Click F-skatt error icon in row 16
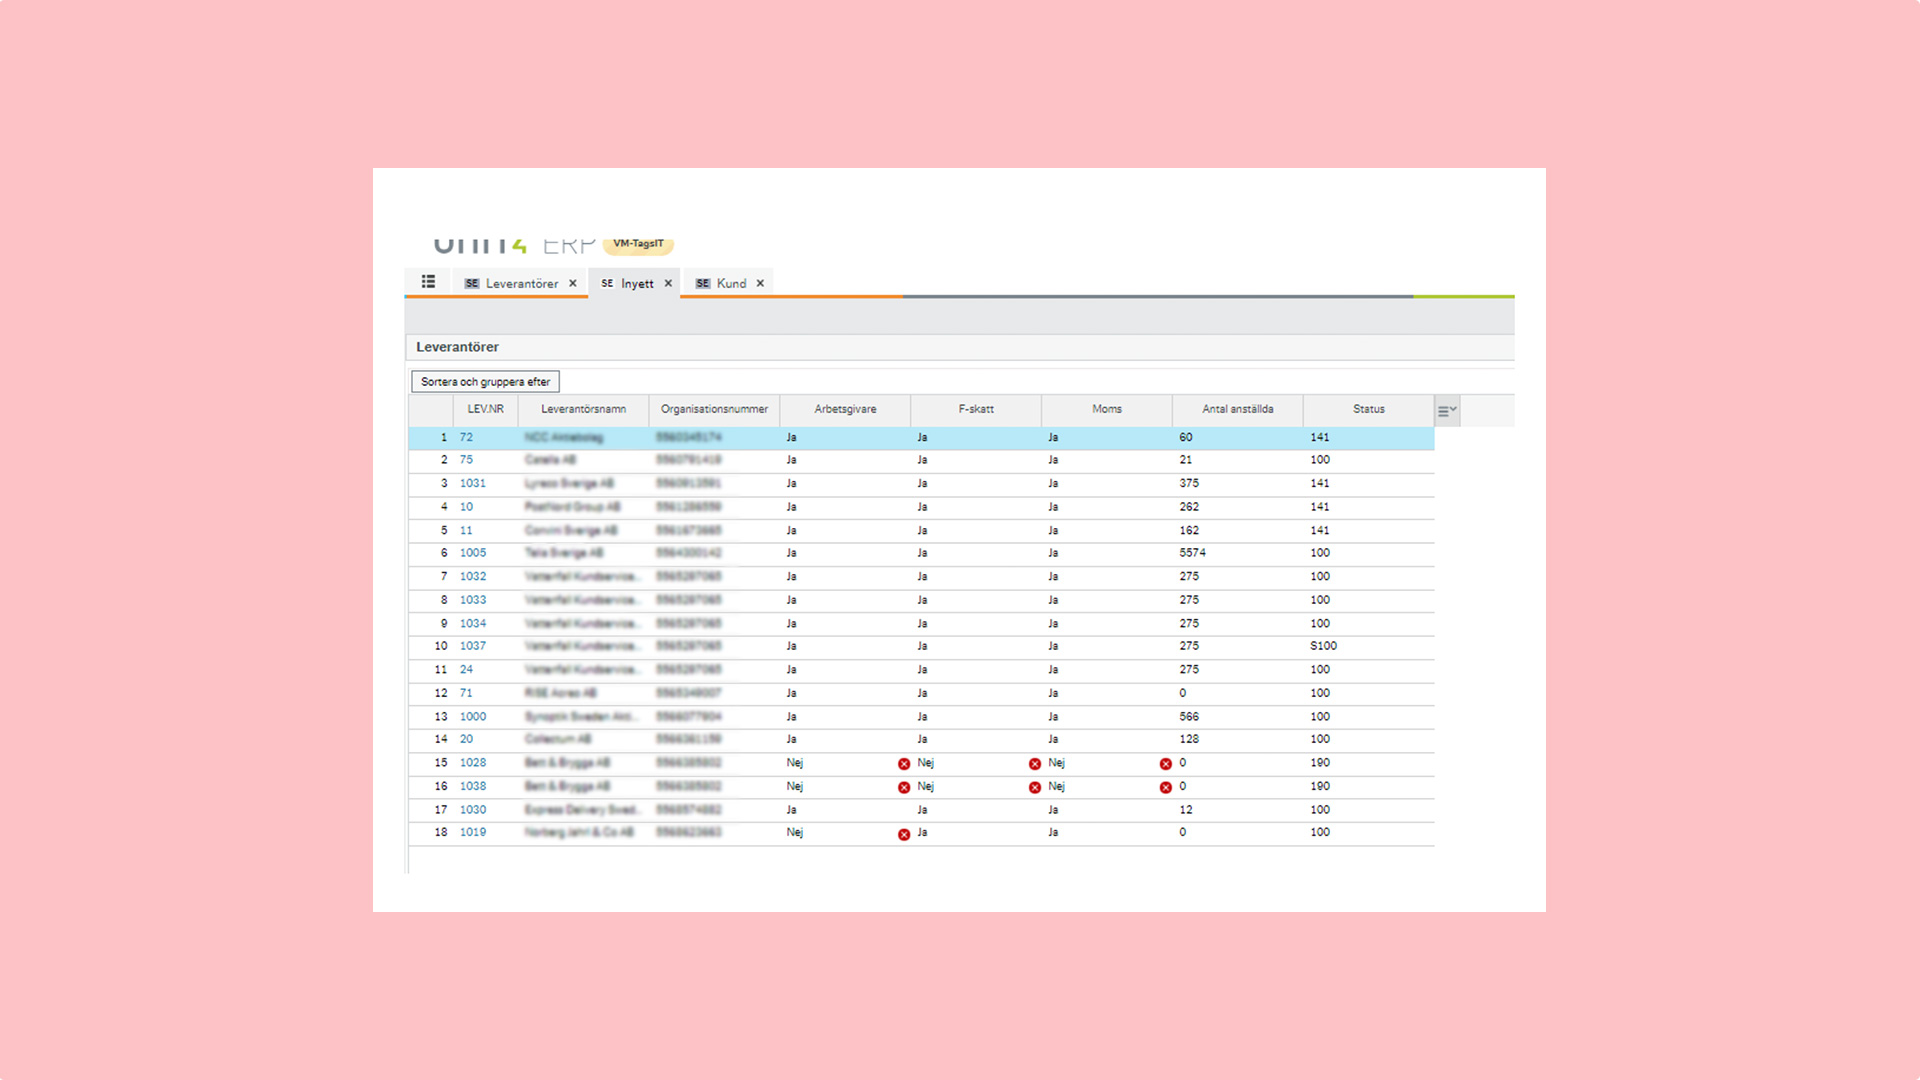 (x=1035, y=788)
